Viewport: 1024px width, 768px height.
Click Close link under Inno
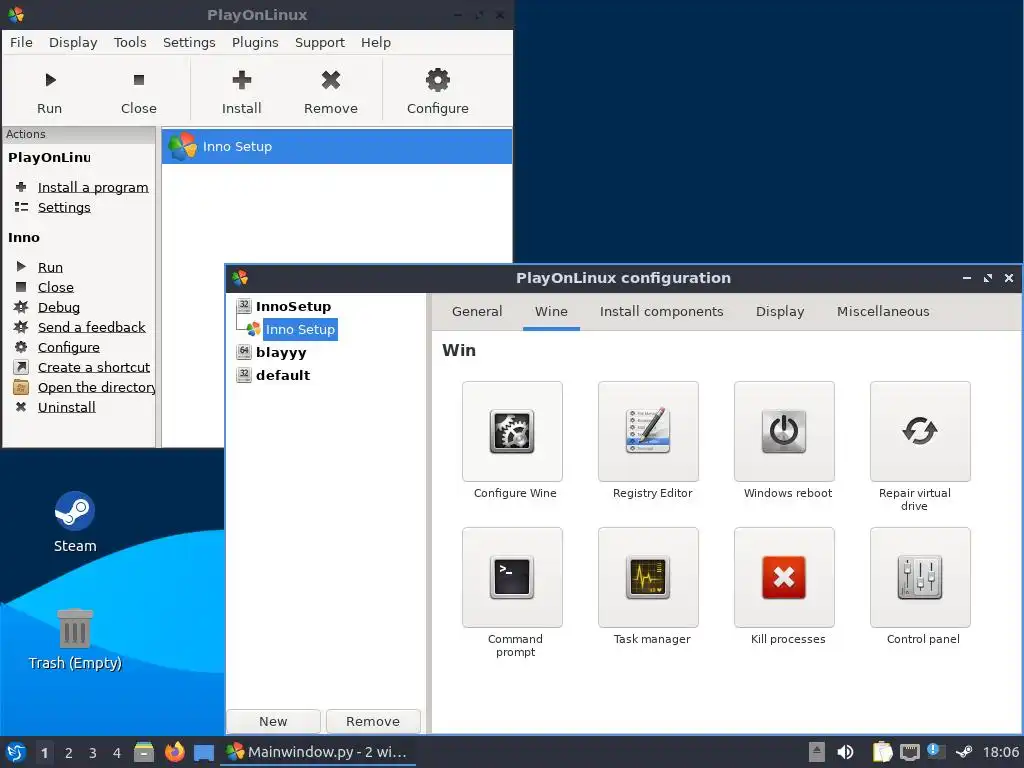point(56,287)
